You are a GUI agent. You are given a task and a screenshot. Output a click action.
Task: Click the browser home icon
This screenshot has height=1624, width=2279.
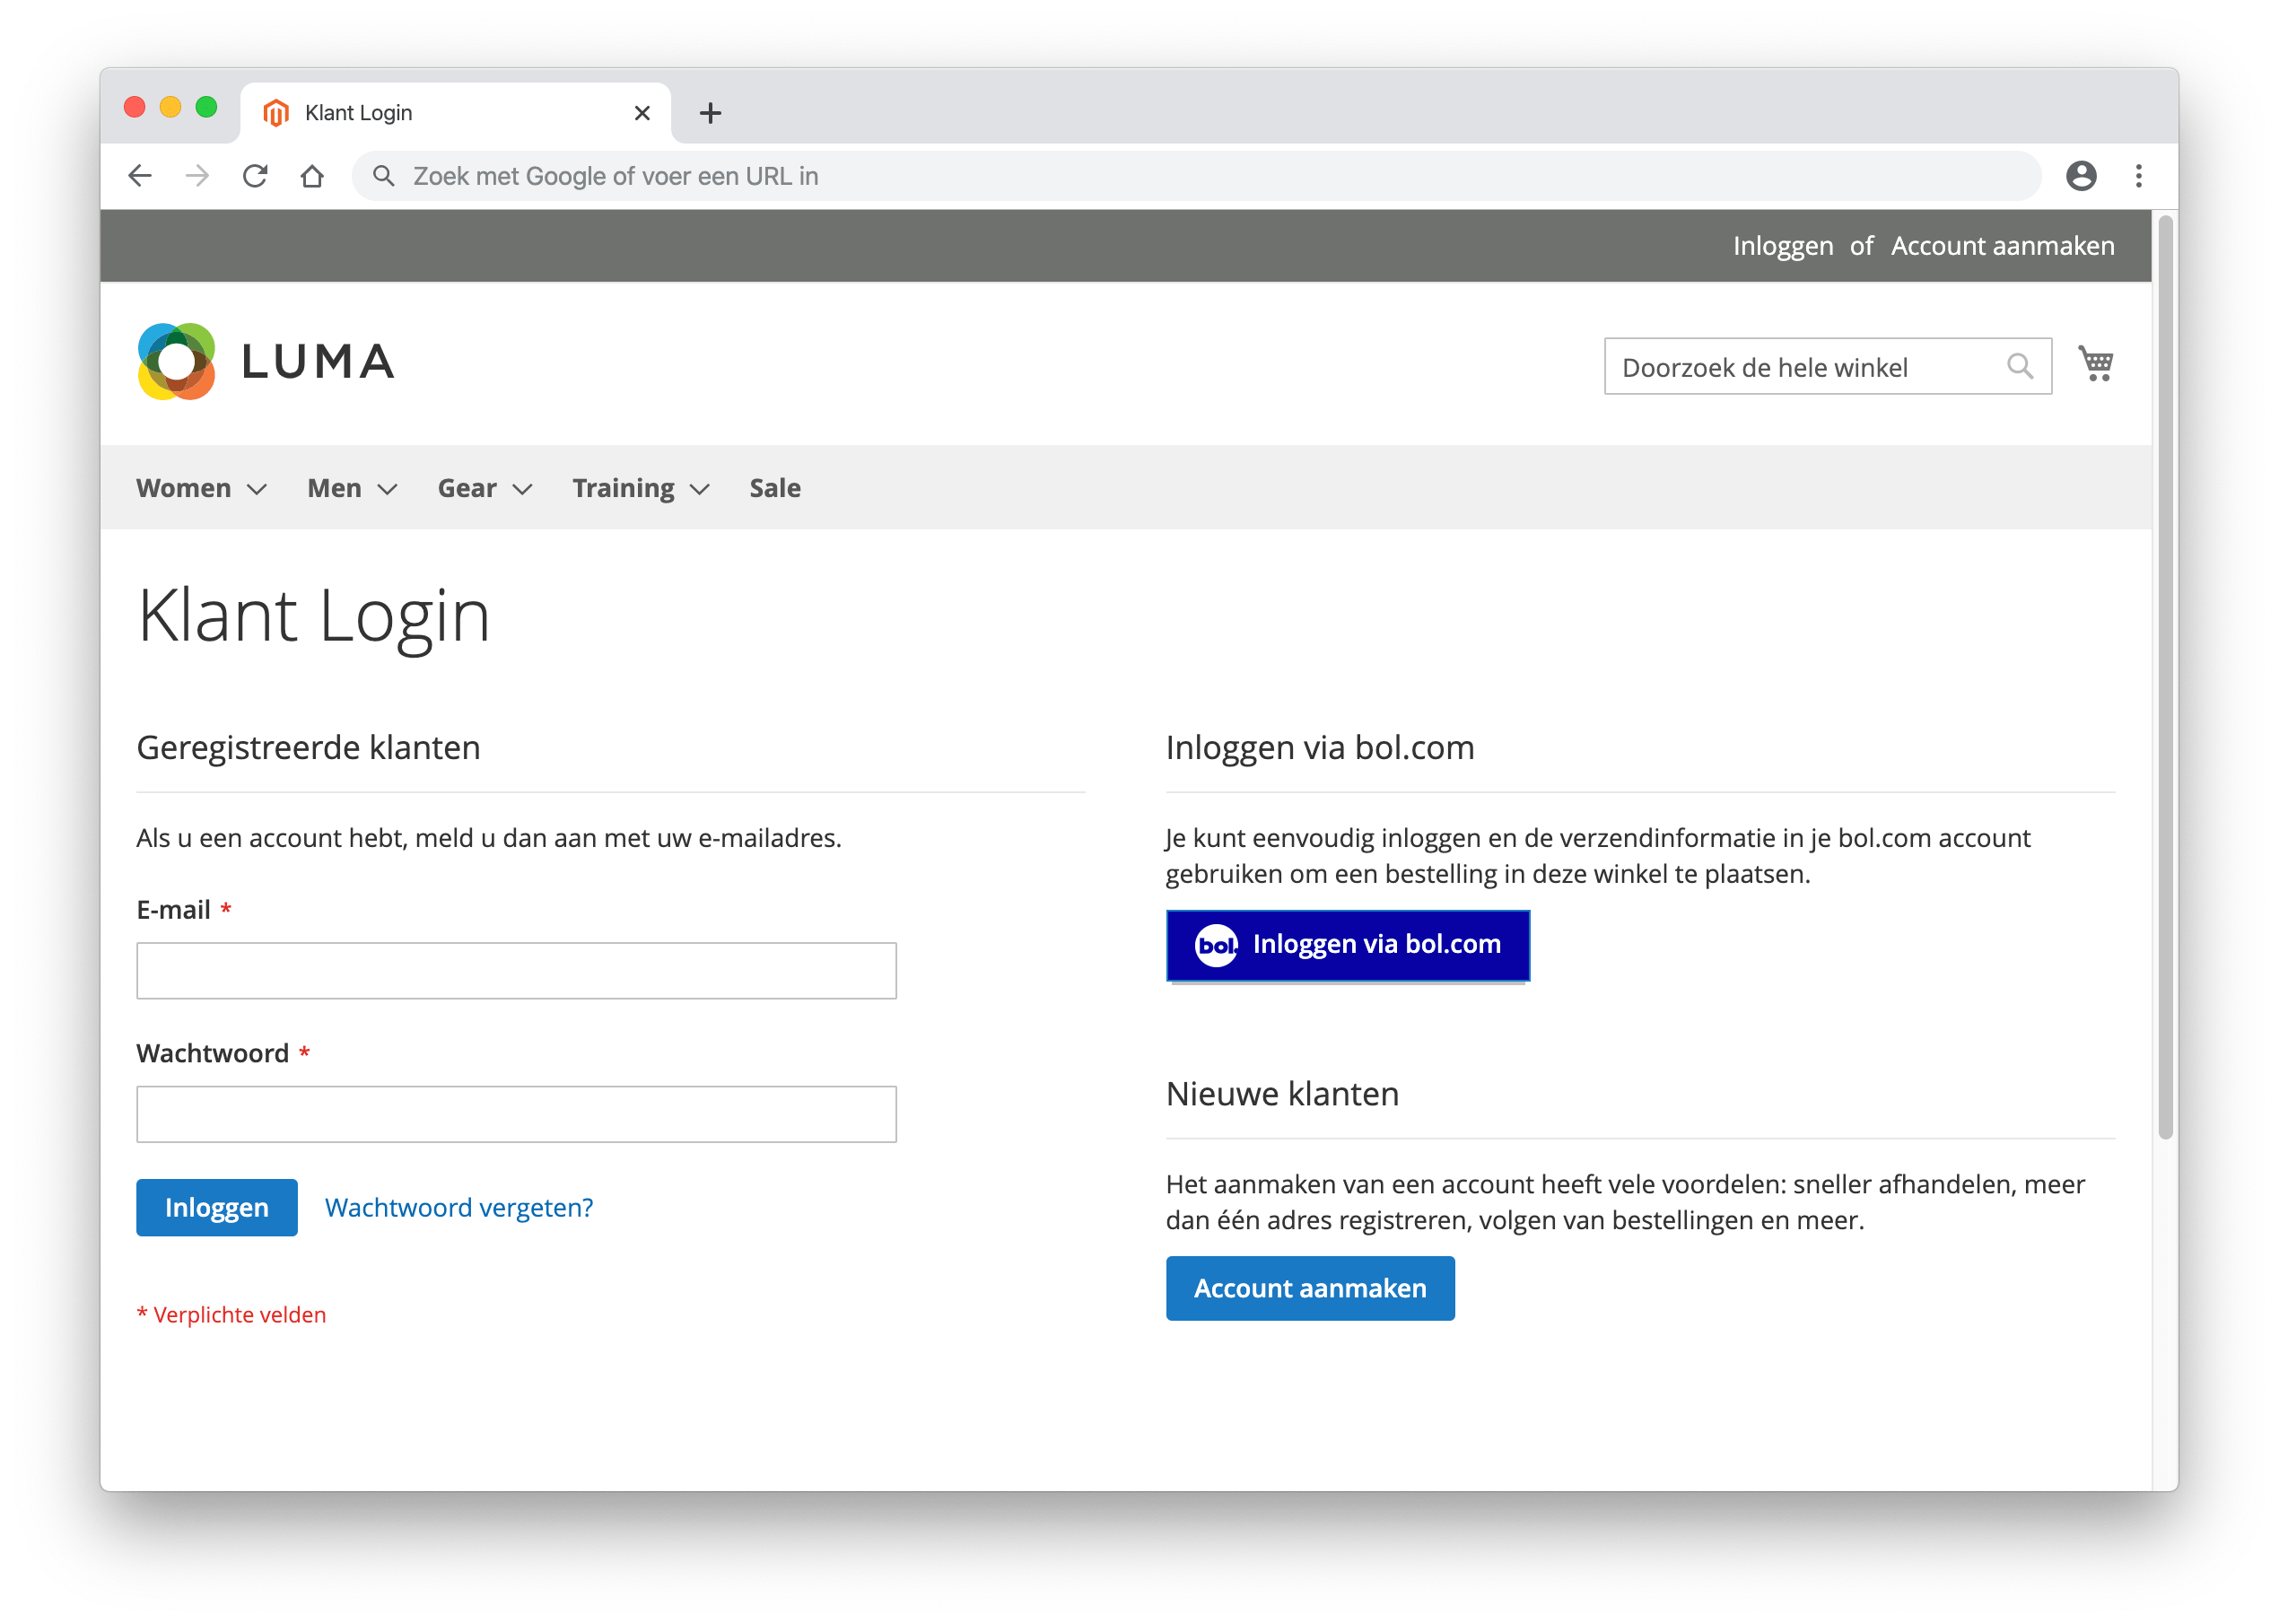[x=313, y=176]
